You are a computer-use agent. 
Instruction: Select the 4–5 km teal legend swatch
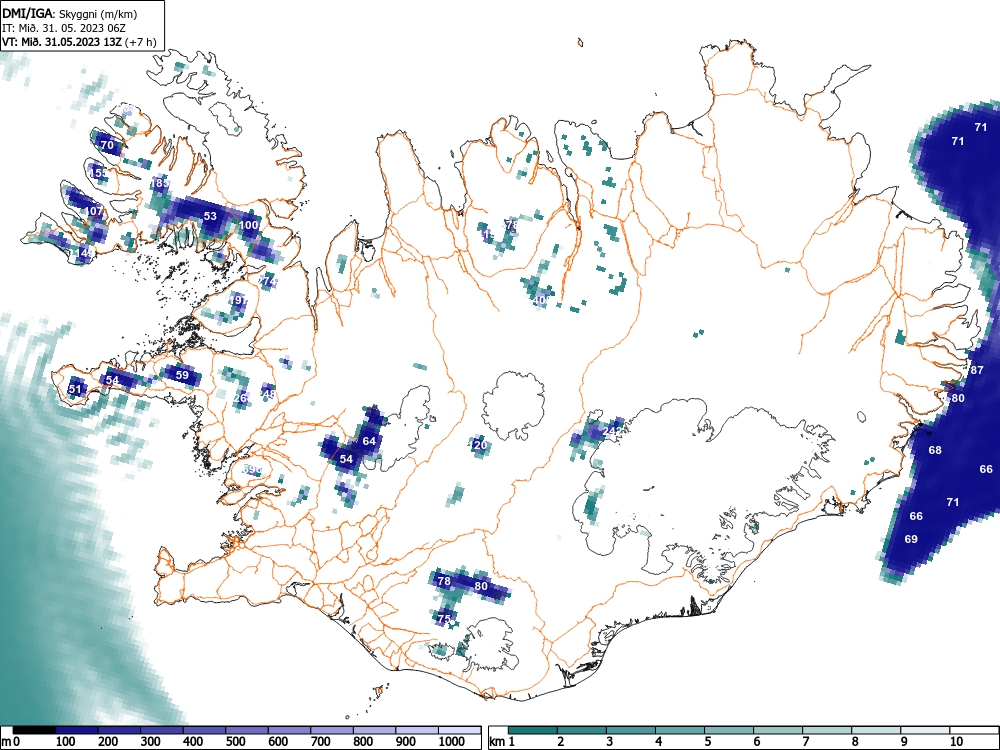coord(680,730)
